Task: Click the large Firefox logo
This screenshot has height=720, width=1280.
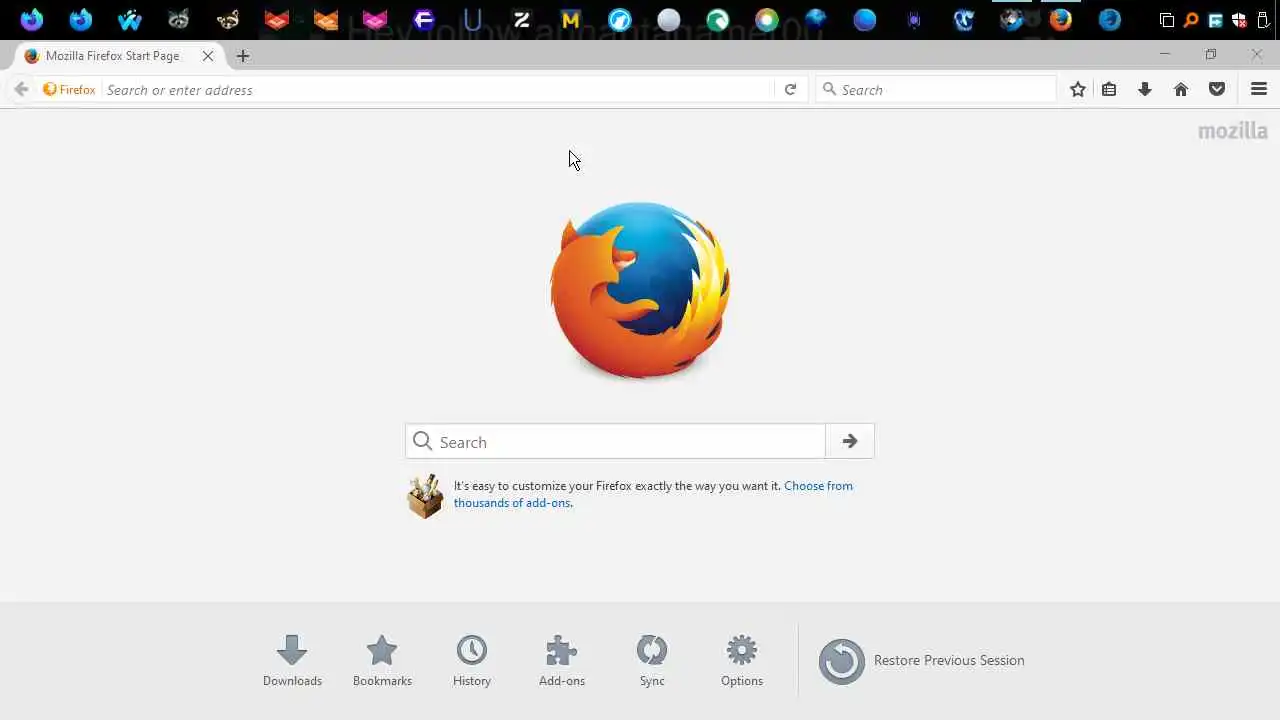Action: pyautogui.click(x=640, y=290)
